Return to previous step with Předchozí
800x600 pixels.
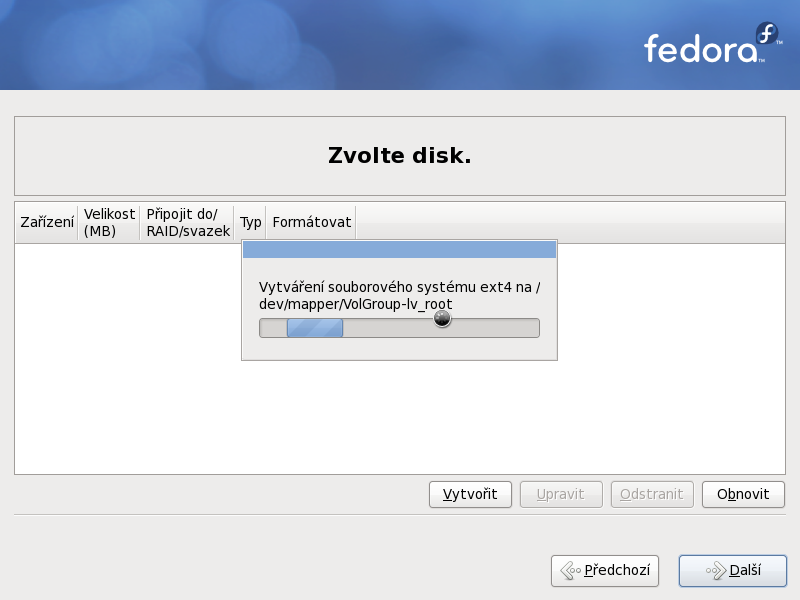[x=605, y=570]
